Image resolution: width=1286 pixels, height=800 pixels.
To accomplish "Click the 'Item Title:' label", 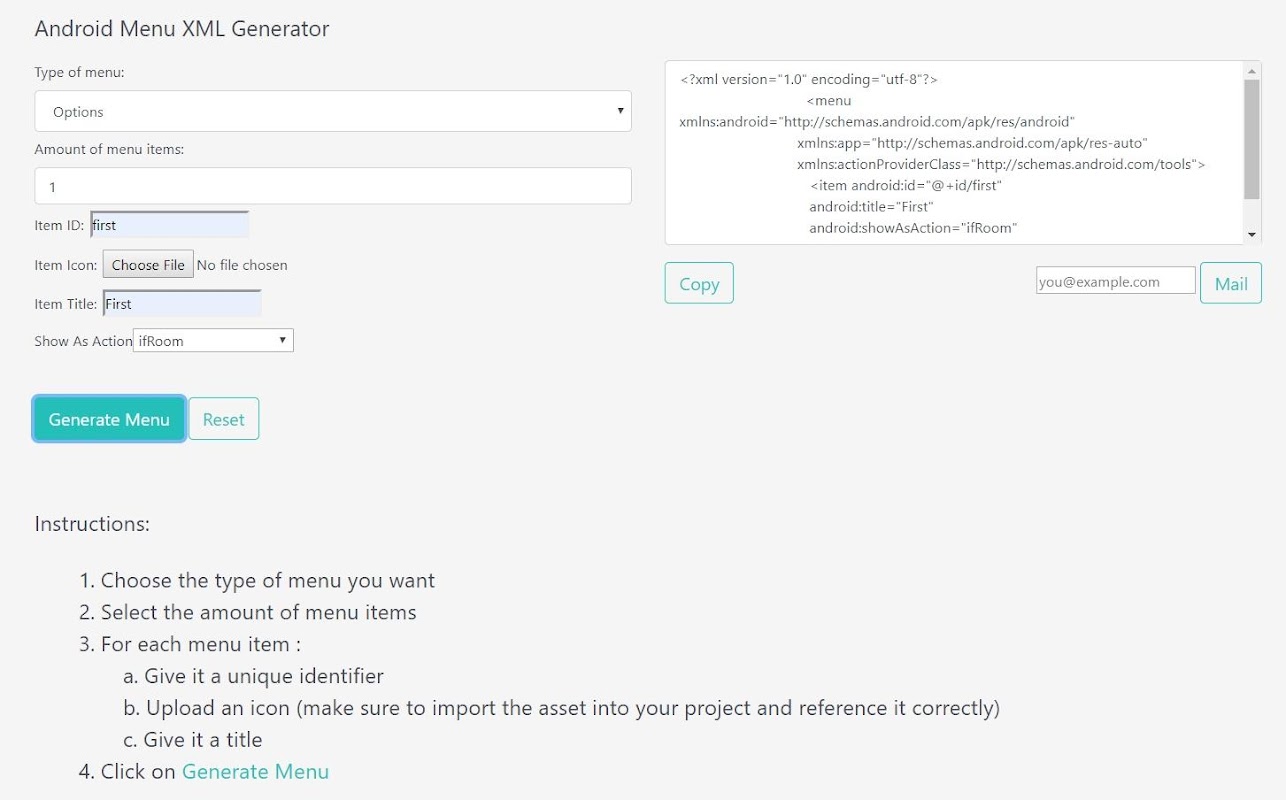I will tap(66, 304).
